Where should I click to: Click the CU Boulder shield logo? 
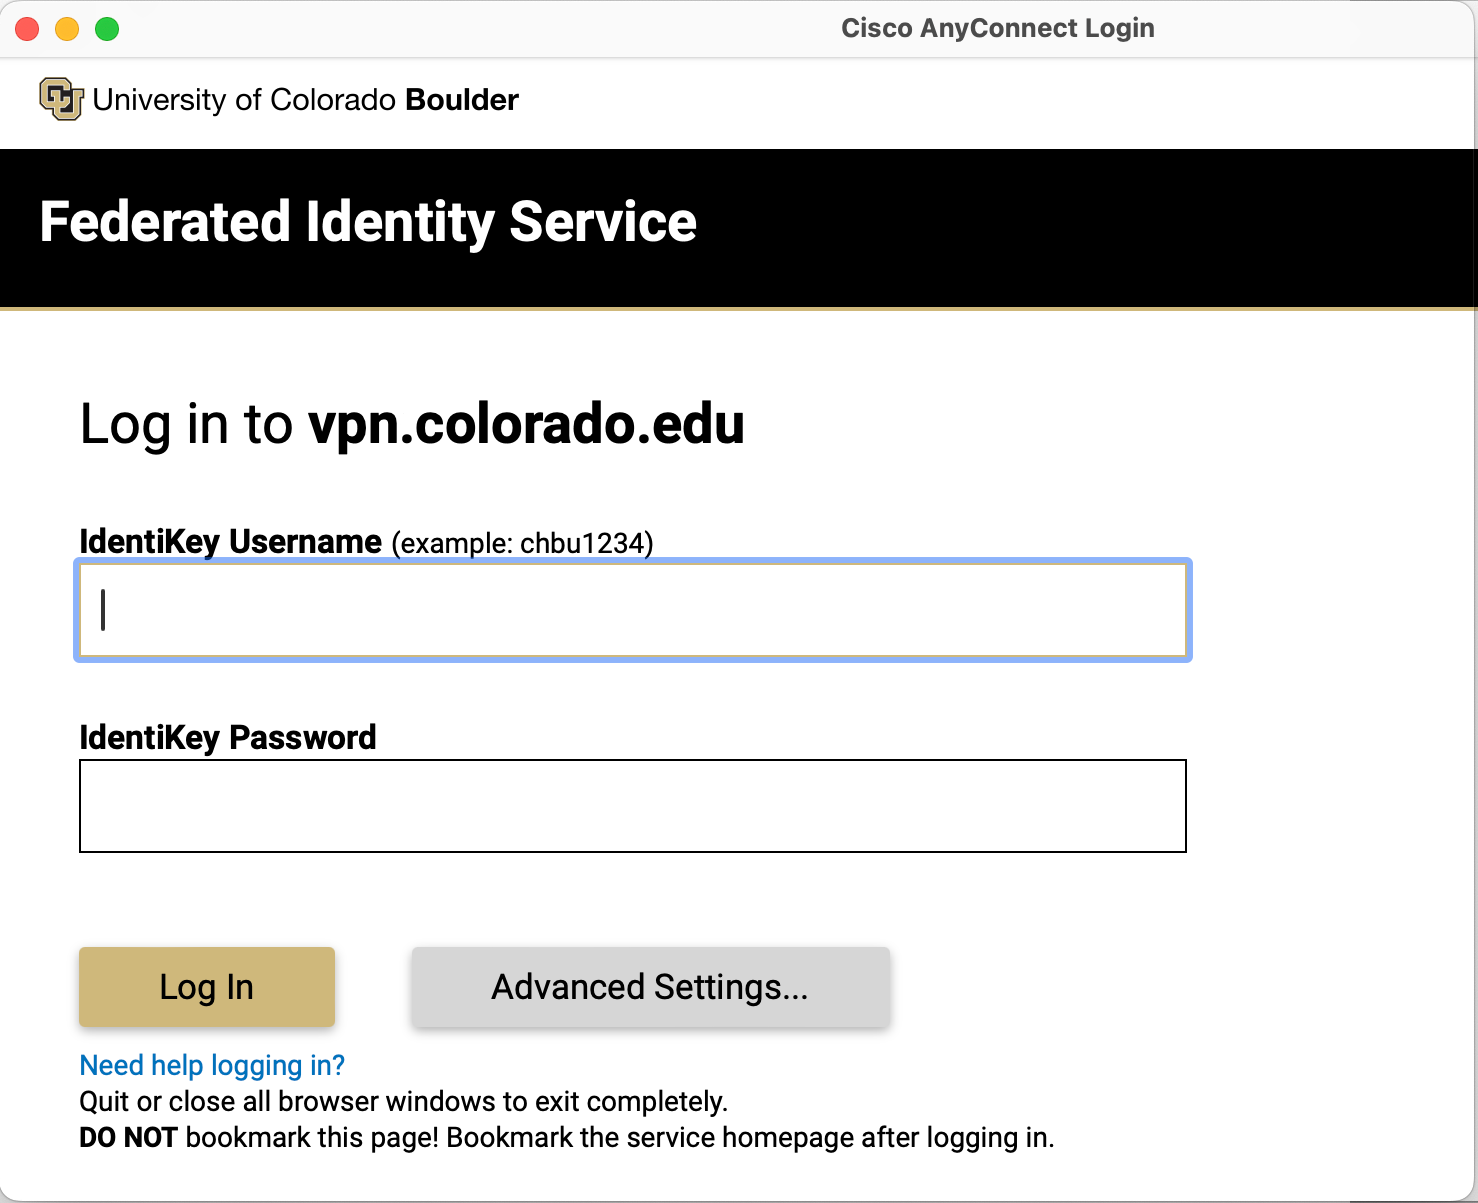pos(60,99)
